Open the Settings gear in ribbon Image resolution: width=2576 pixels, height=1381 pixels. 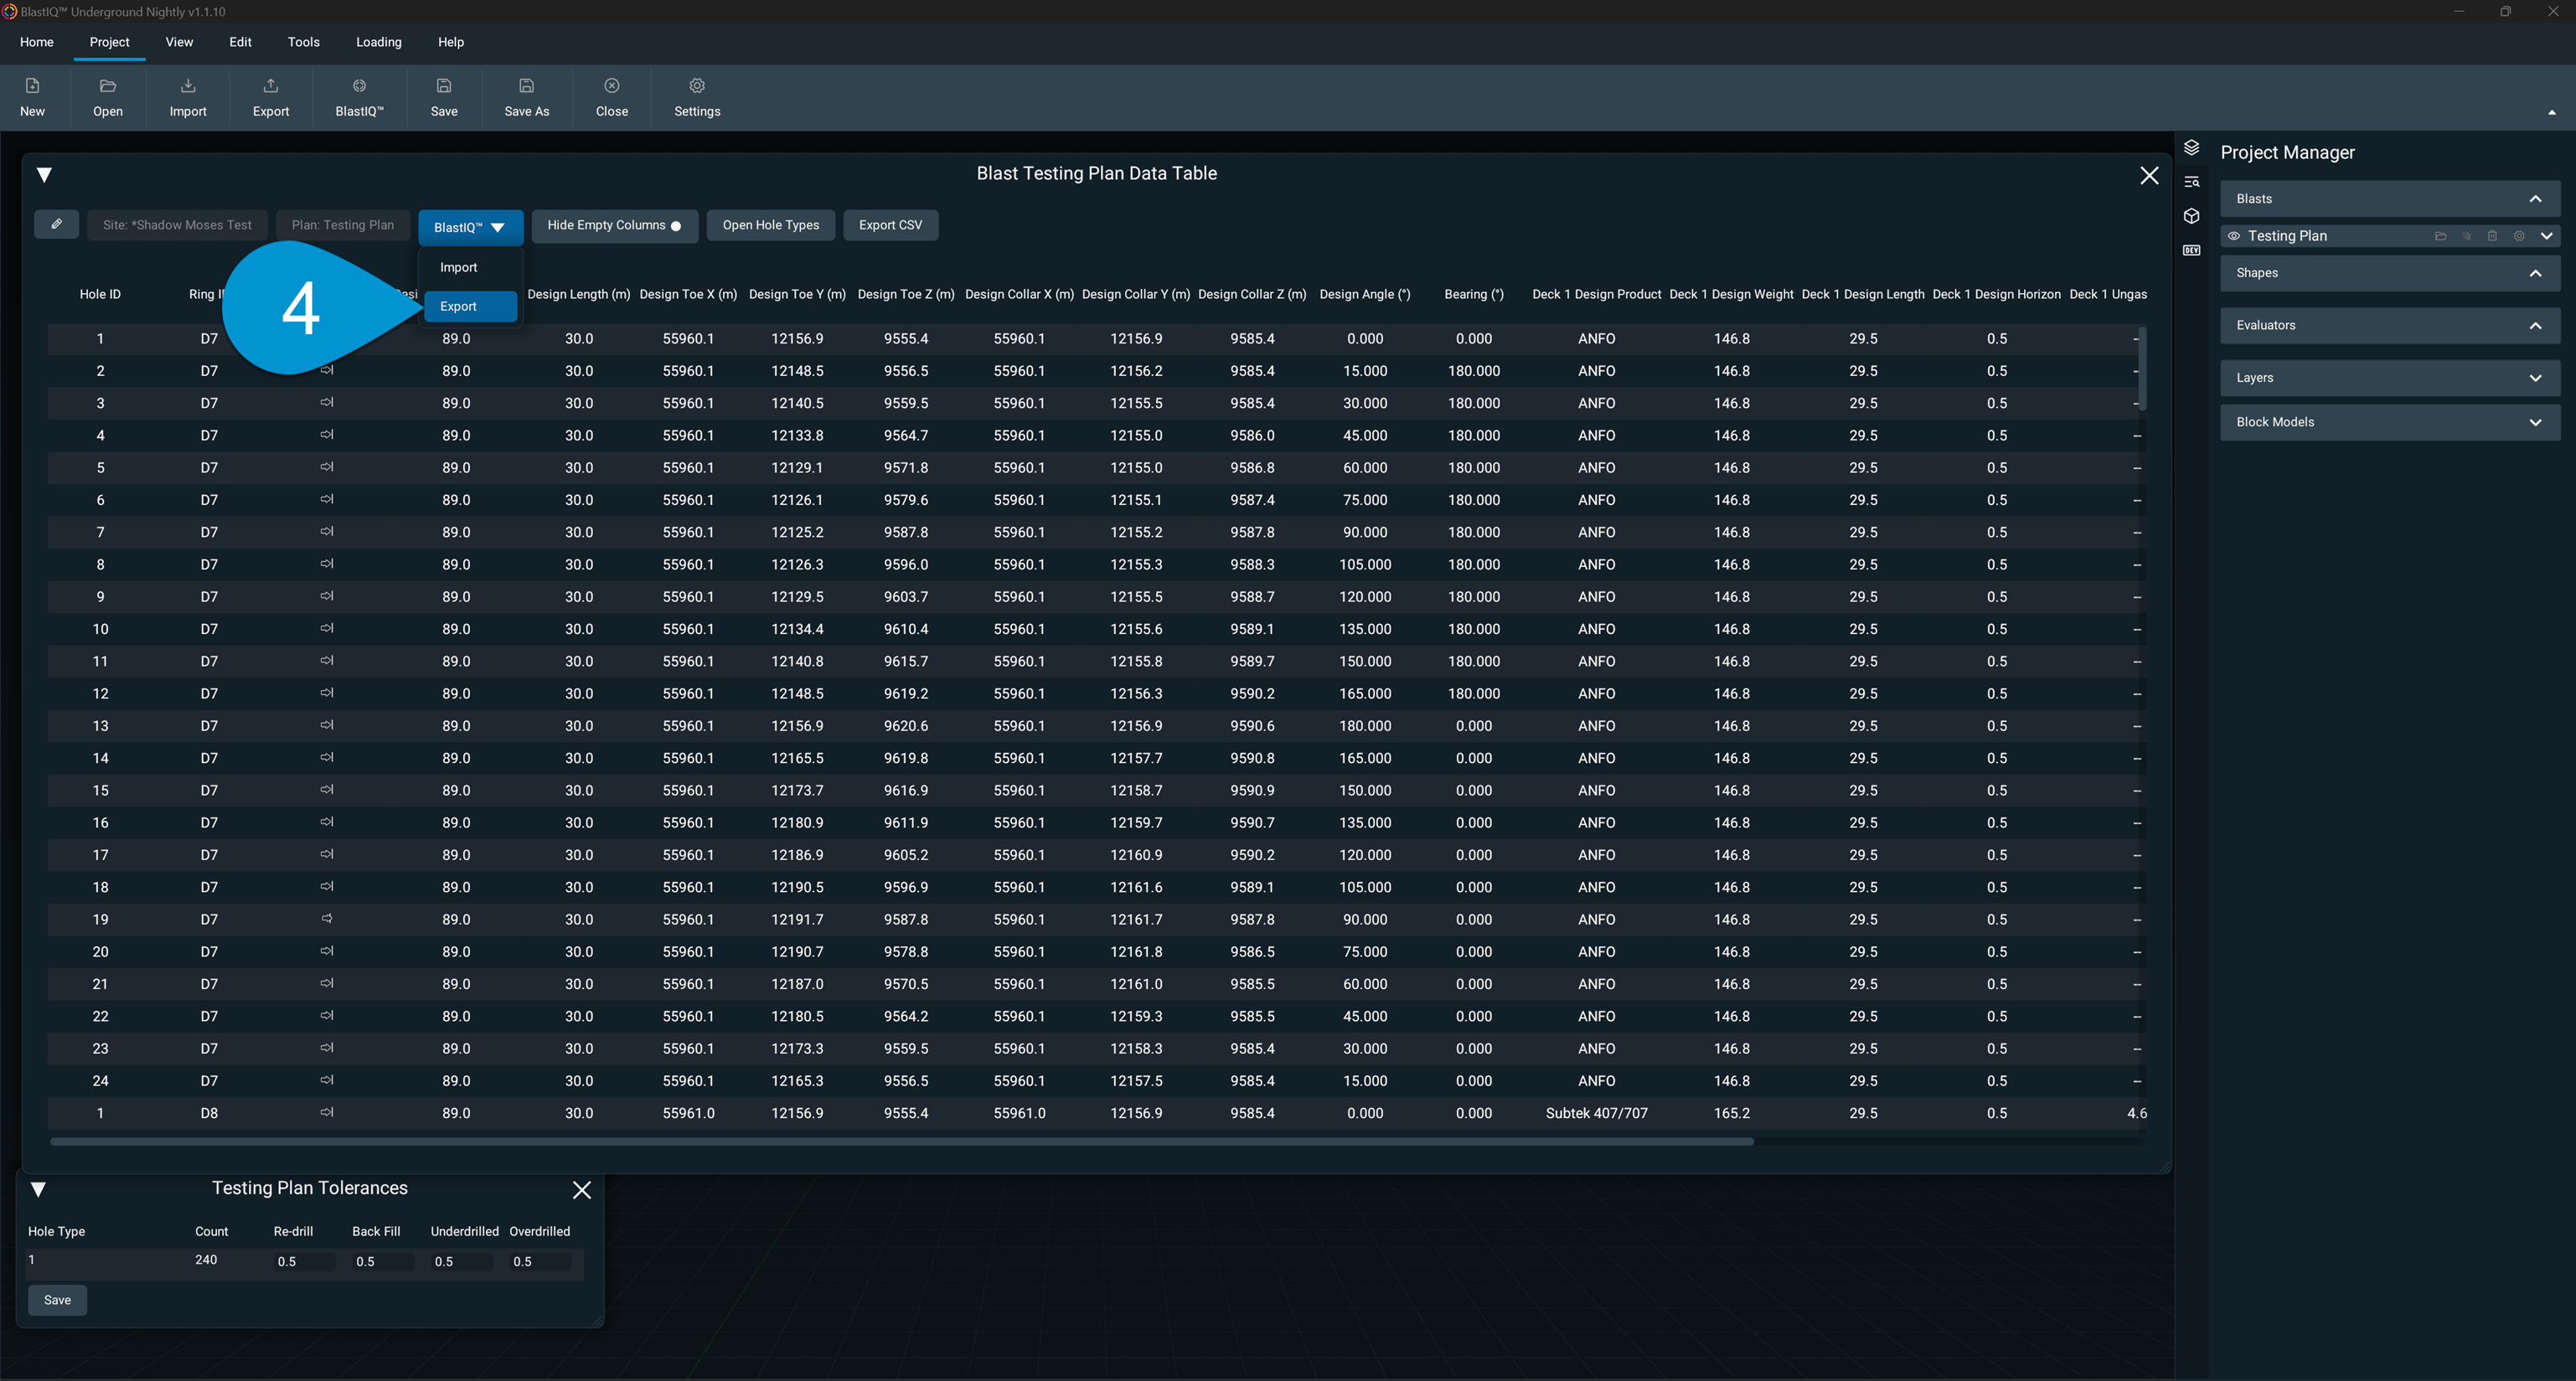[x=697, y=86]
